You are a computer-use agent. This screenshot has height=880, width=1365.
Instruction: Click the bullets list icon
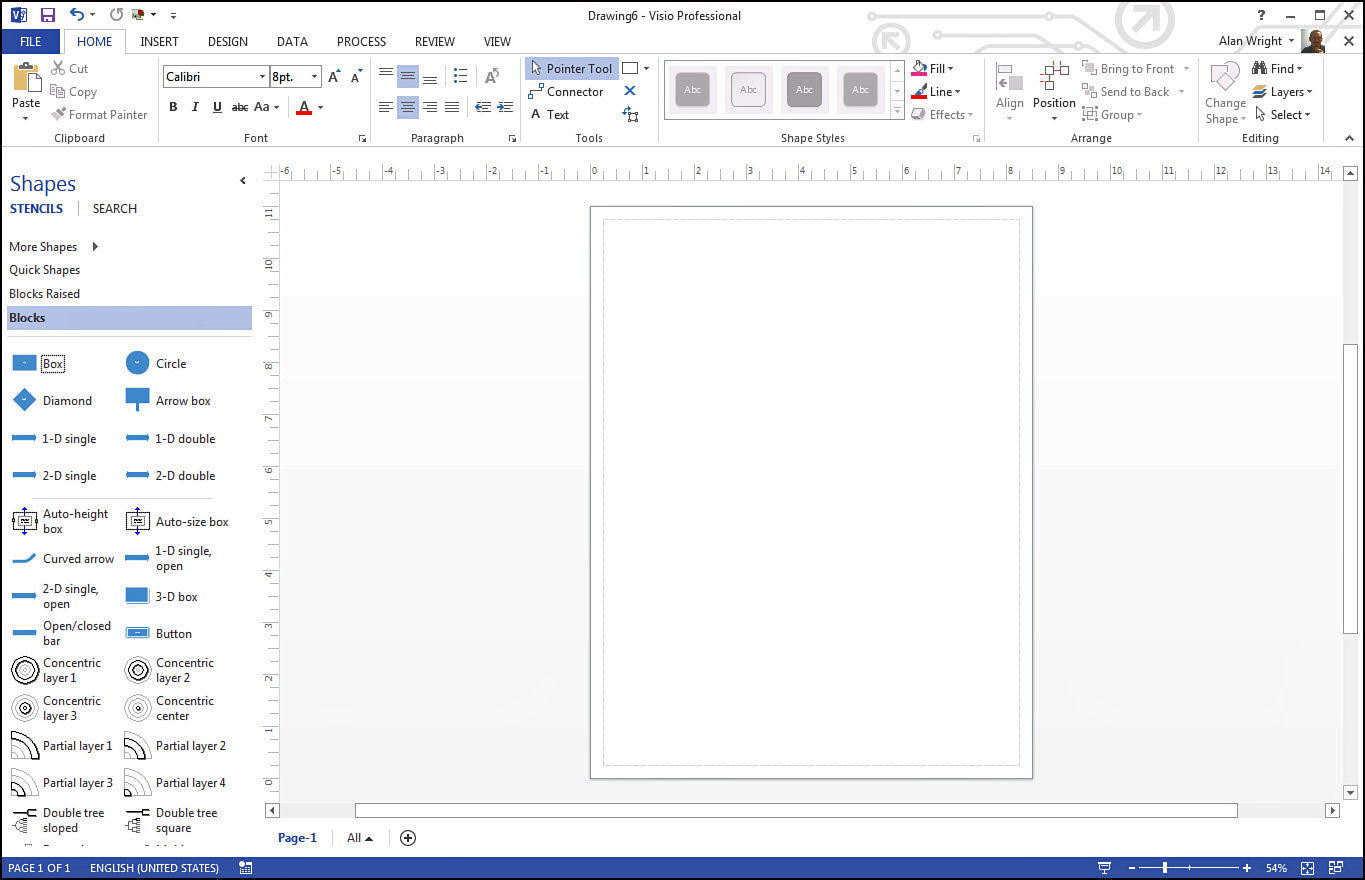coord(460,76)
